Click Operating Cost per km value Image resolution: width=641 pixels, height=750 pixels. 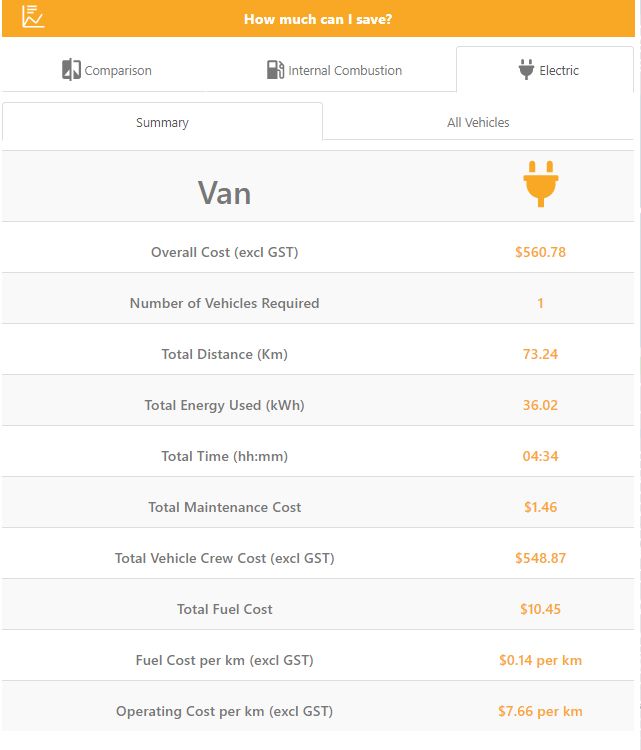point(541,711)
